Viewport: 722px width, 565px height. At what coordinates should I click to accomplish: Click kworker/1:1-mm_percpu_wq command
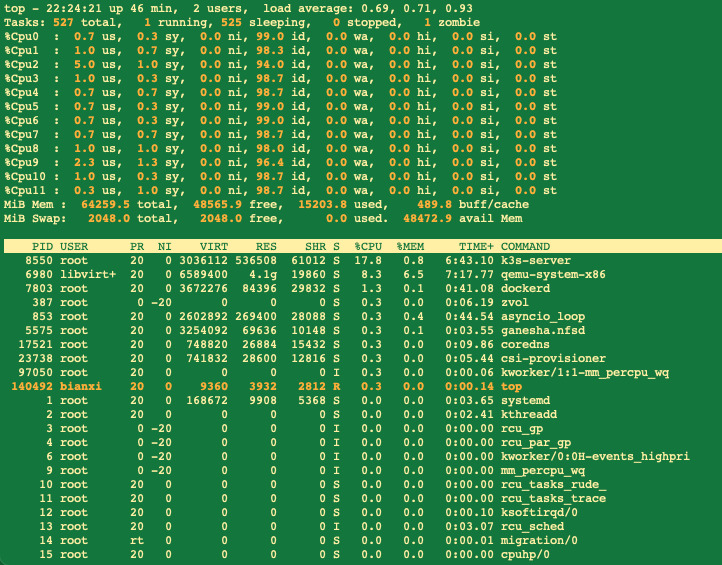pos(585,373)
